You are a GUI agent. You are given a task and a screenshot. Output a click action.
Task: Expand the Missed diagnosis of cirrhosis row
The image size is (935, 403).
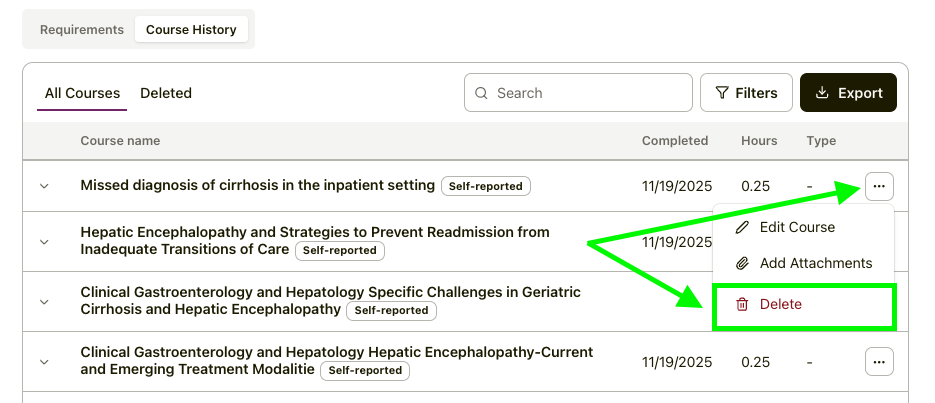point(44,186)
